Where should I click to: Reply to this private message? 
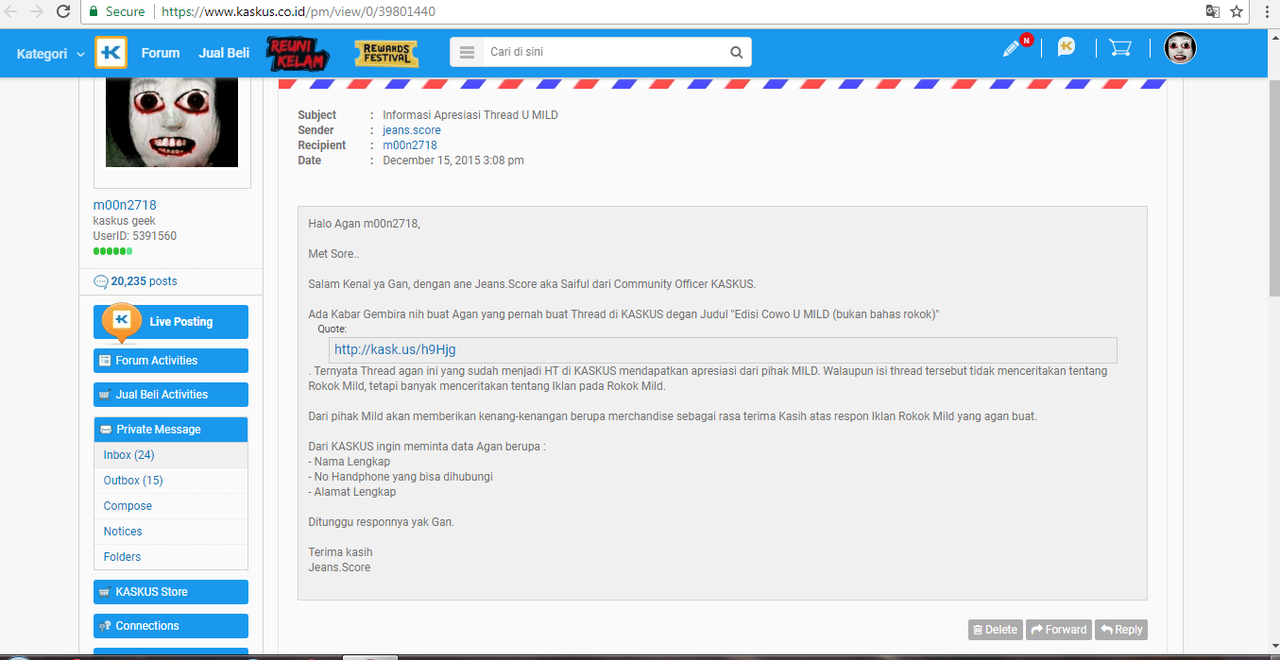1121,630
